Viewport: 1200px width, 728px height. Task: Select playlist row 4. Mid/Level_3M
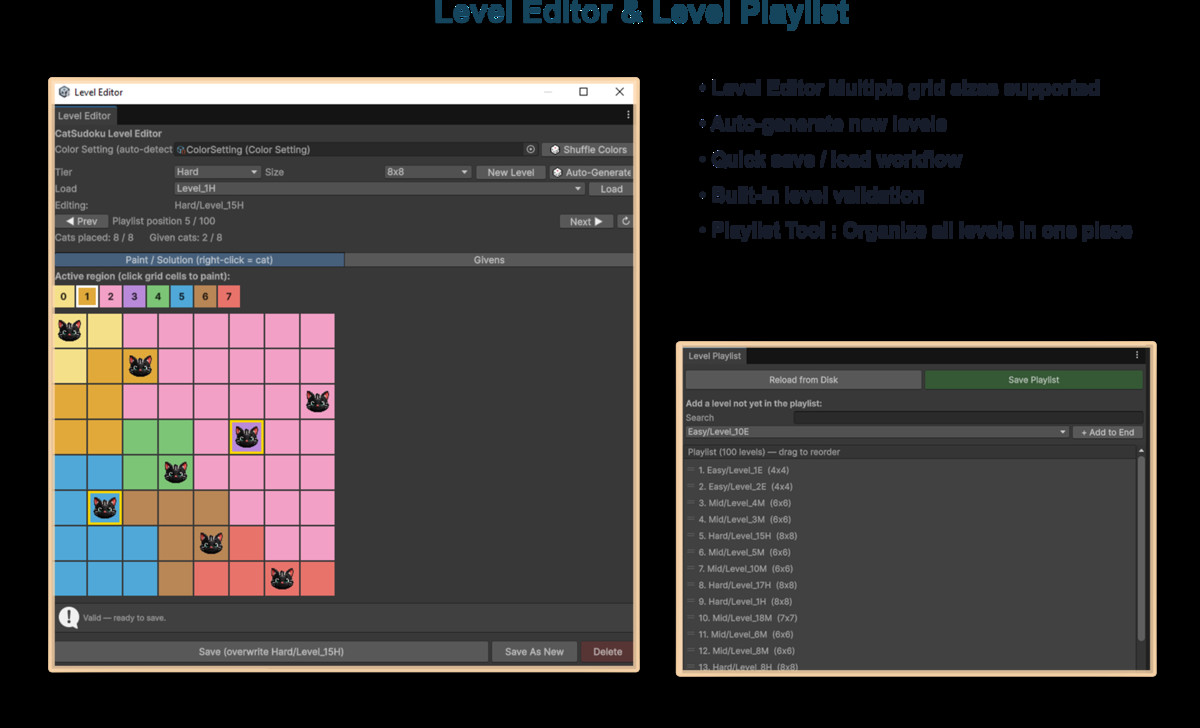tap(911, 520)
